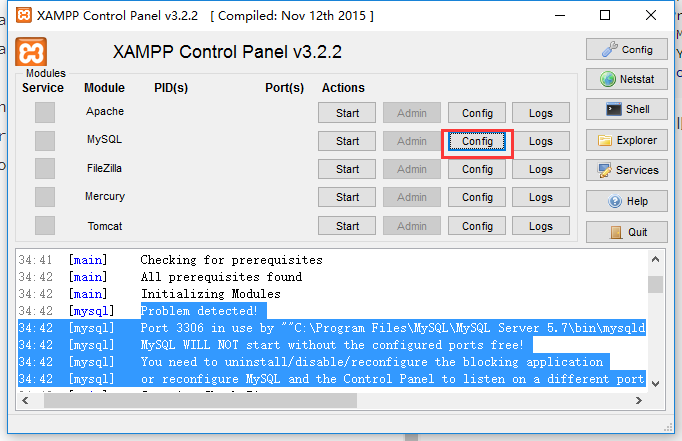Screen dimensions: 682x441
Task: Quit XAMPP with the Quit button
Action: click(626, 232)
